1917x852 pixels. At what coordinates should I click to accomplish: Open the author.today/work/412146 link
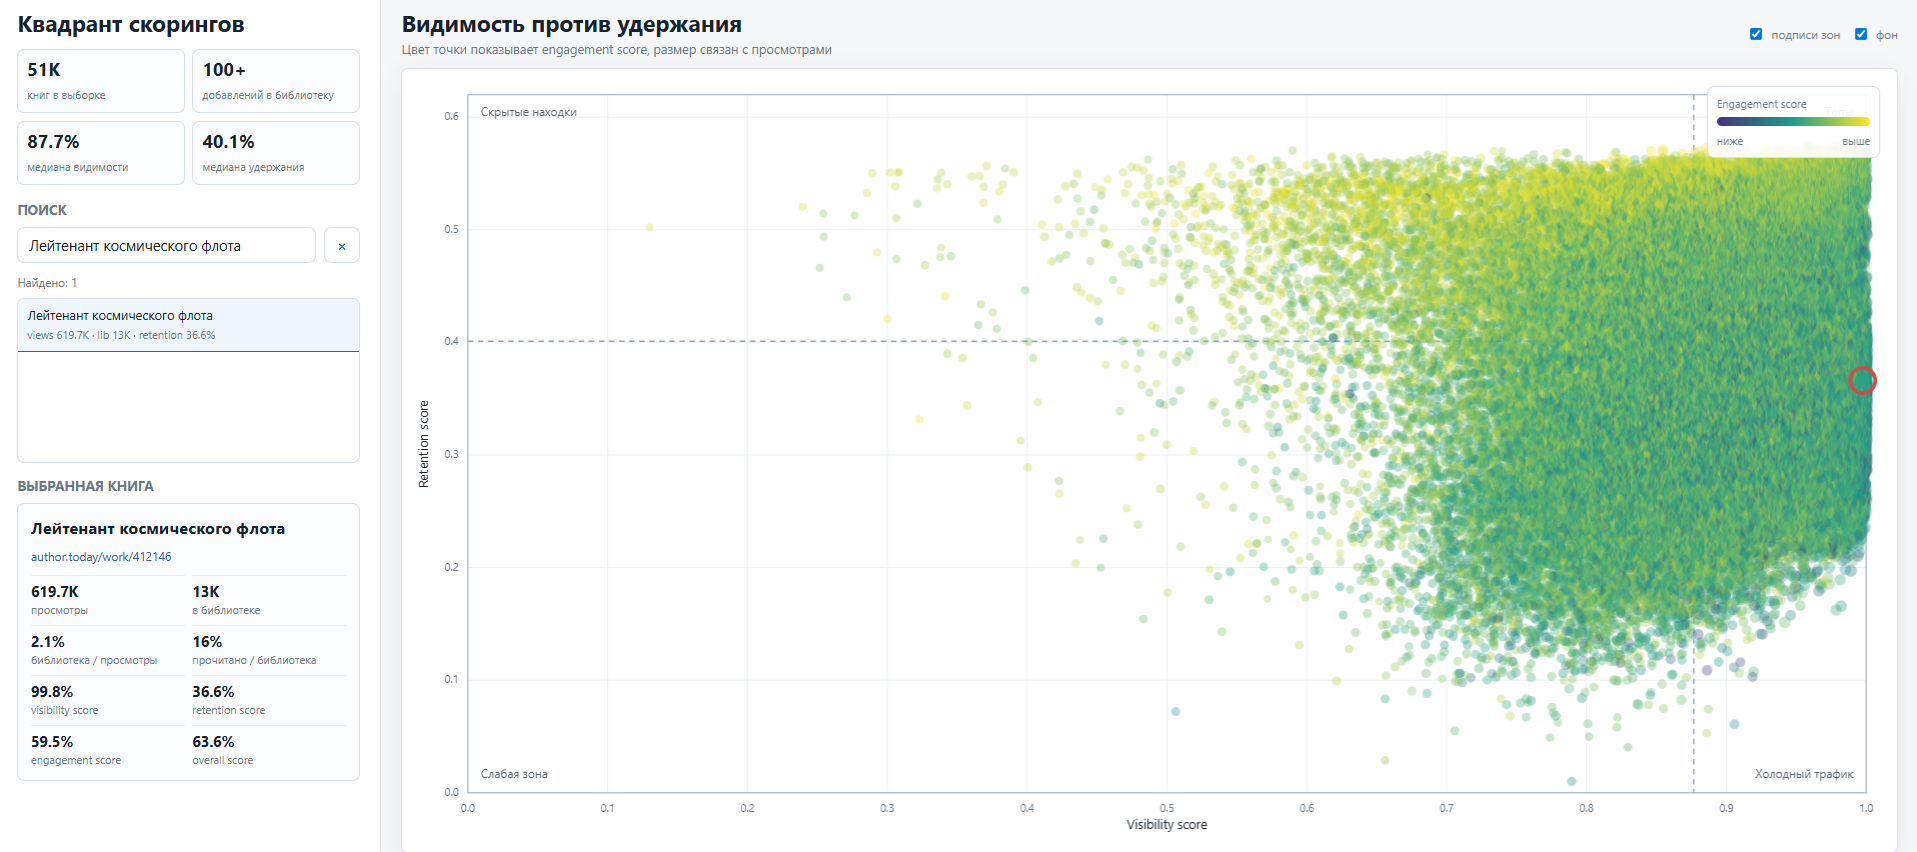tap(101, 557)
